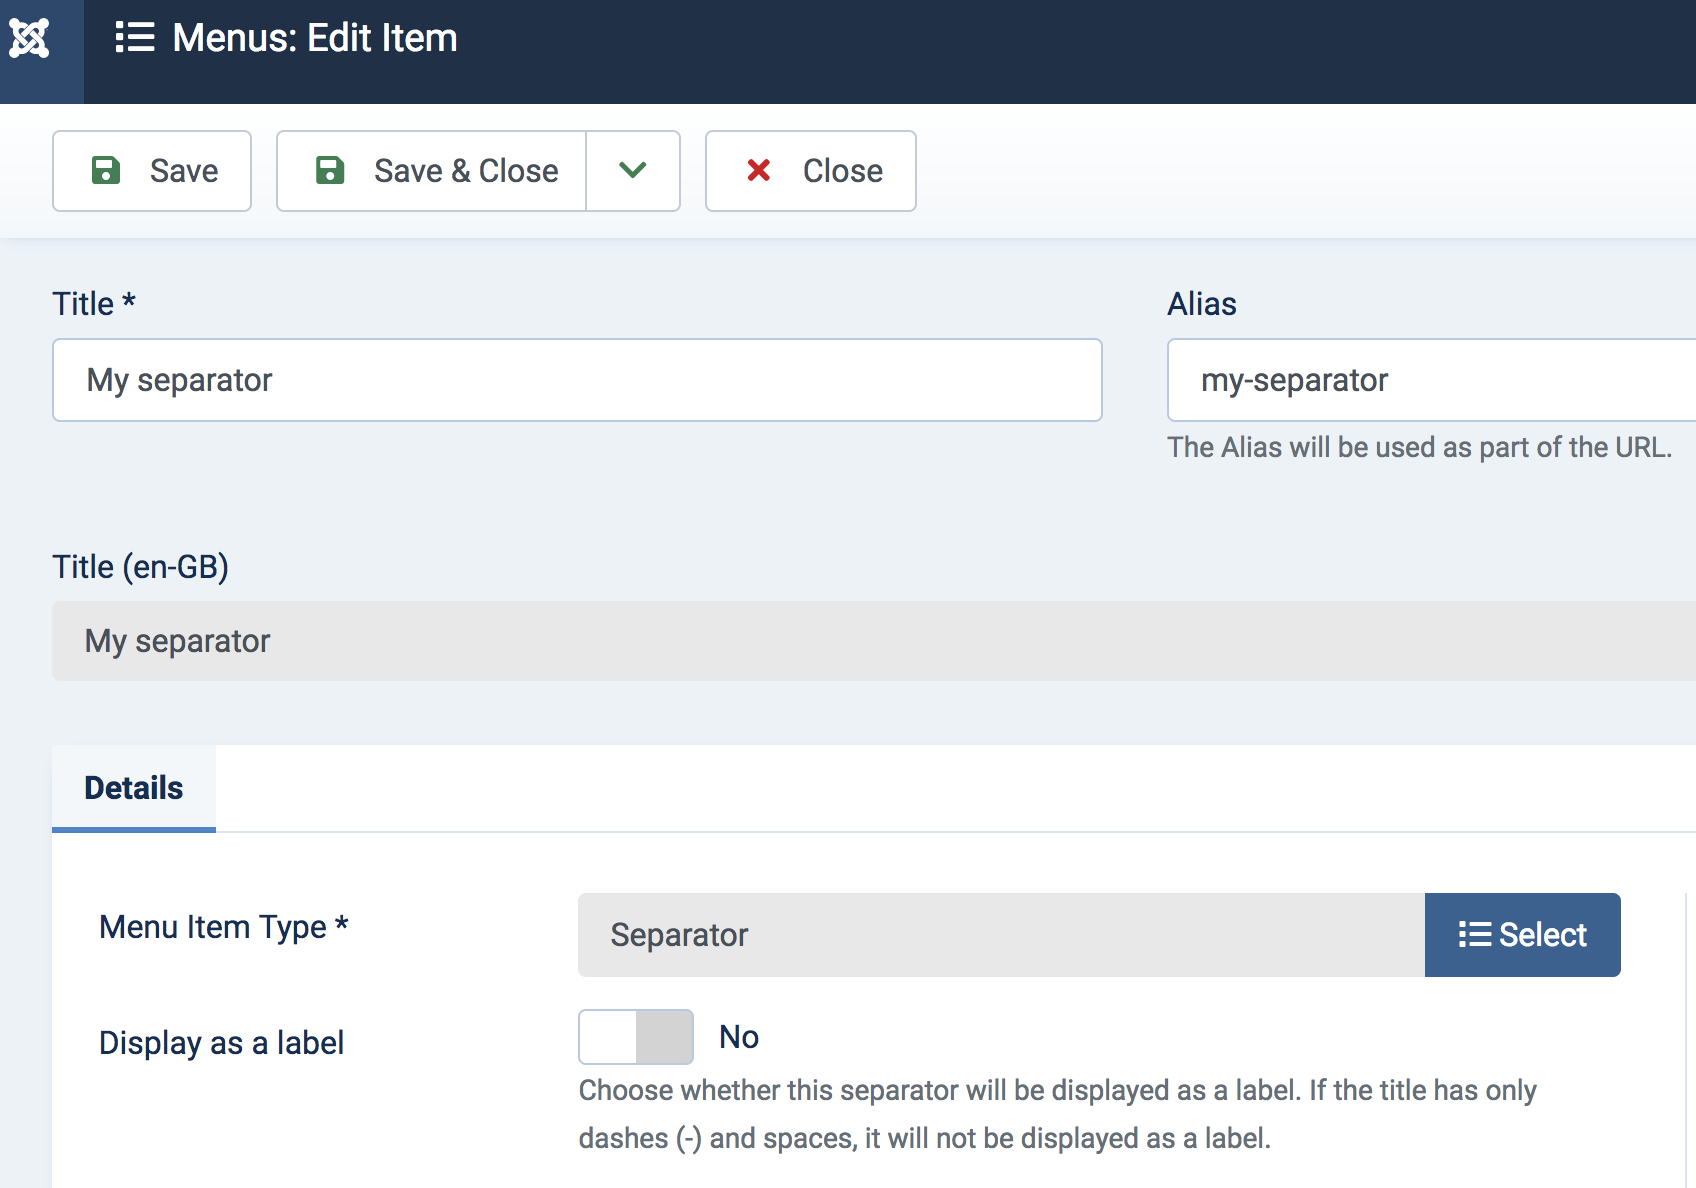This screenshot has height=1188, width=1696.
Task: Click the separator label description text
Action: point(1058,1114)
